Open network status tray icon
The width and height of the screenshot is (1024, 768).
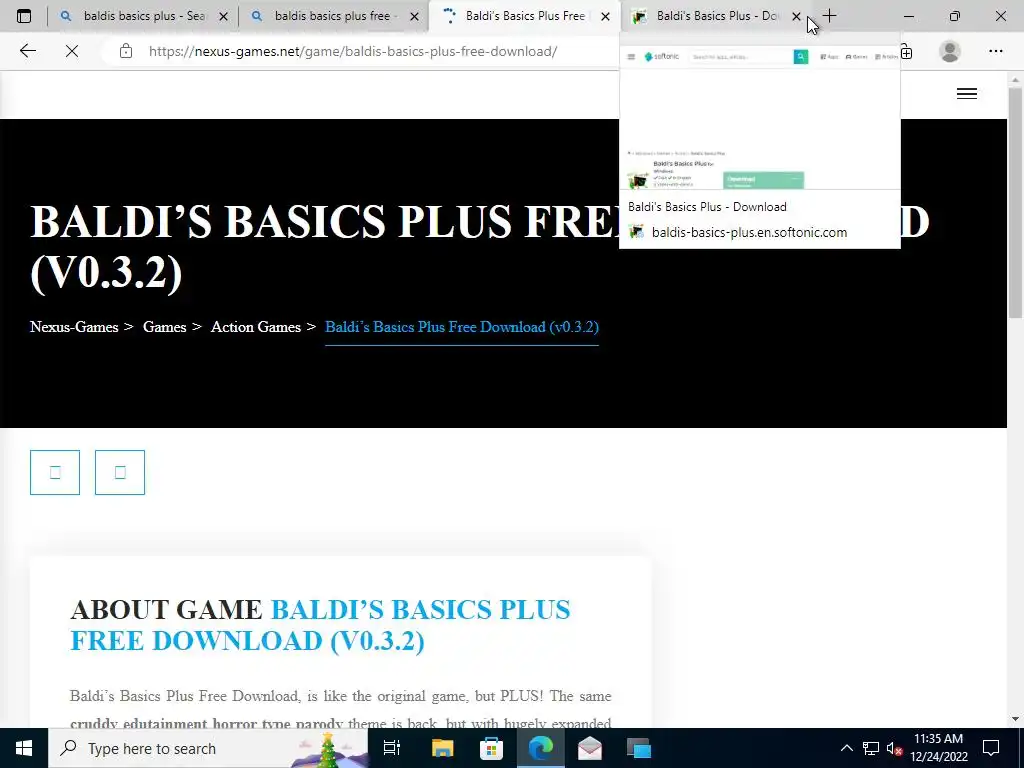click(871, 748)
